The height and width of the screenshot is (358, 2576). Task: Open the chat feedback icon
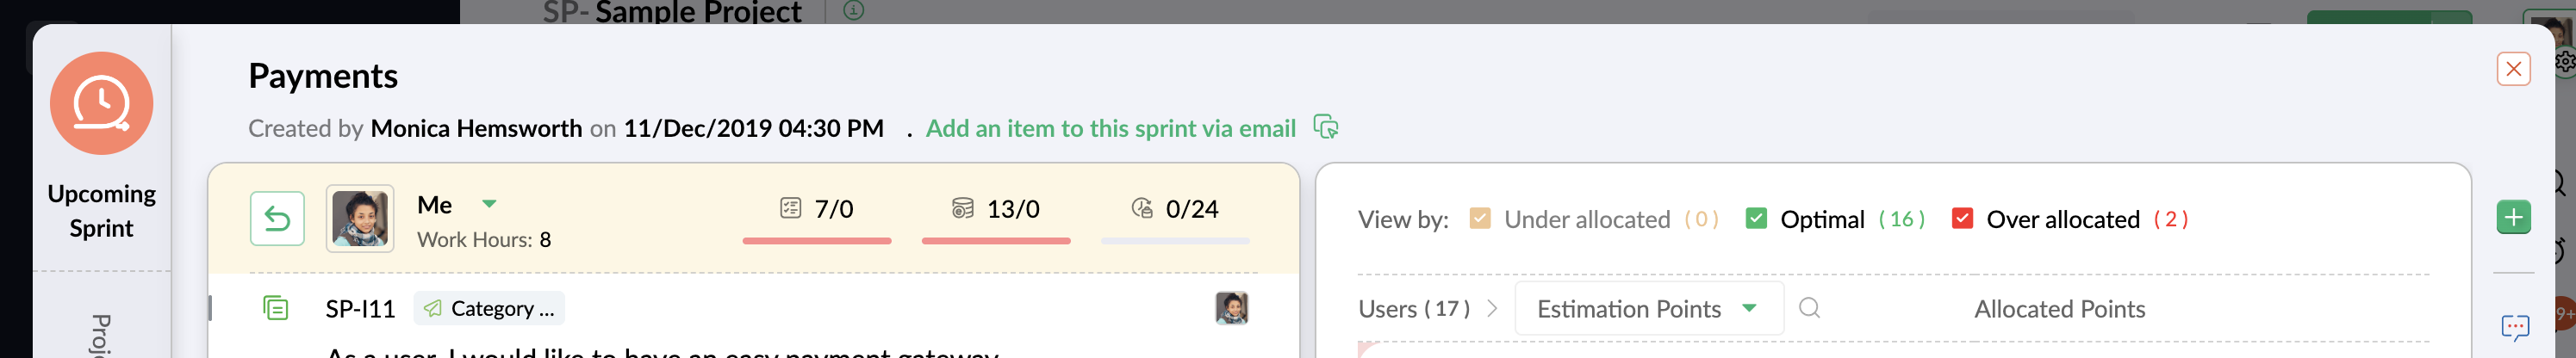(x=2514, y=326)
